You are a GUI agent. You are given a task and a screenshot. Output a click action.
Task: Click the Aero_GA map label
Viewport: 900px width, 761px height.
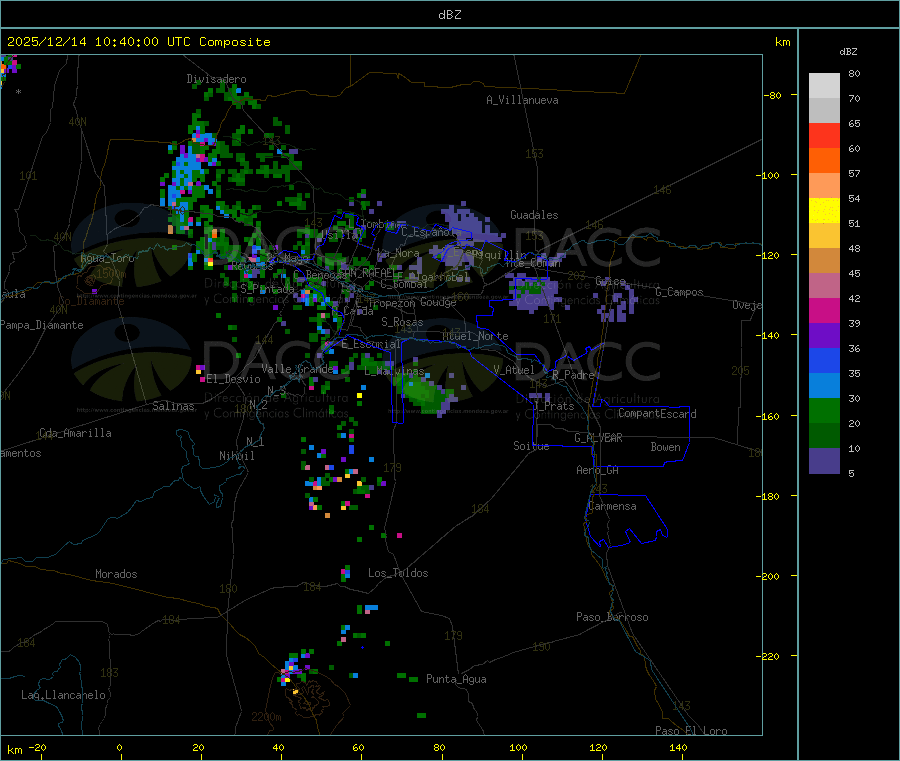click(x=597, y=470)
